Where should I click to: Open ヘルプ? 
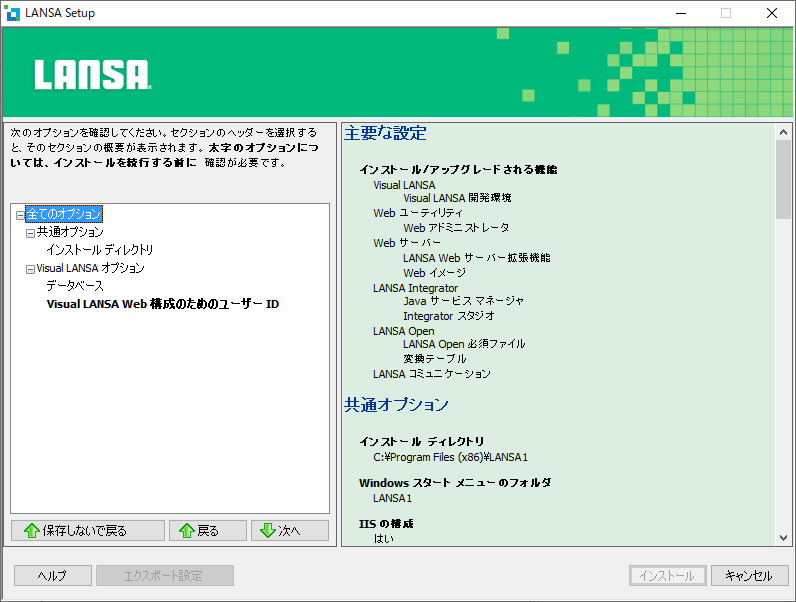click(x=53, y=576)
